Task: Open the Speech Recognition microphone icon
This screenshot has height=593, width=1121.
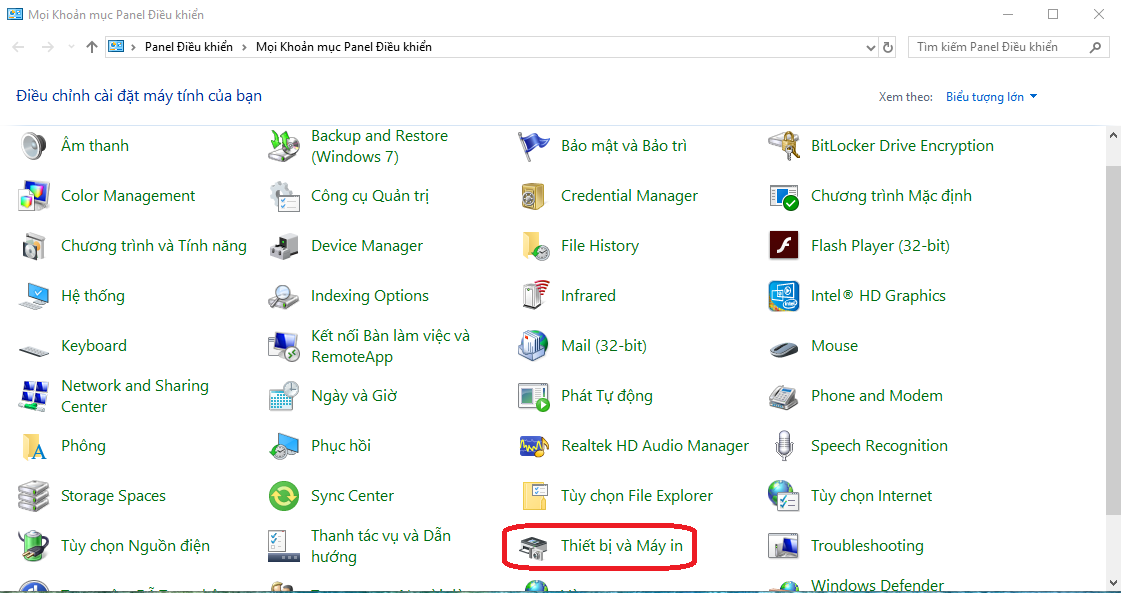Action: click(x=783, y=446)
